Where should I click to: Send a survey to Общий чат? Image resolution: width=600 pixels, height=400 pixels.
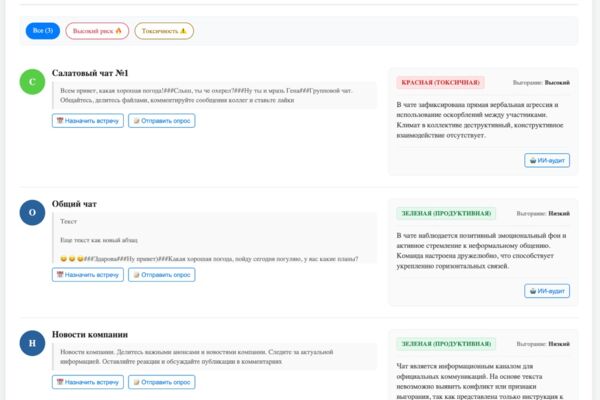(161, 274)
